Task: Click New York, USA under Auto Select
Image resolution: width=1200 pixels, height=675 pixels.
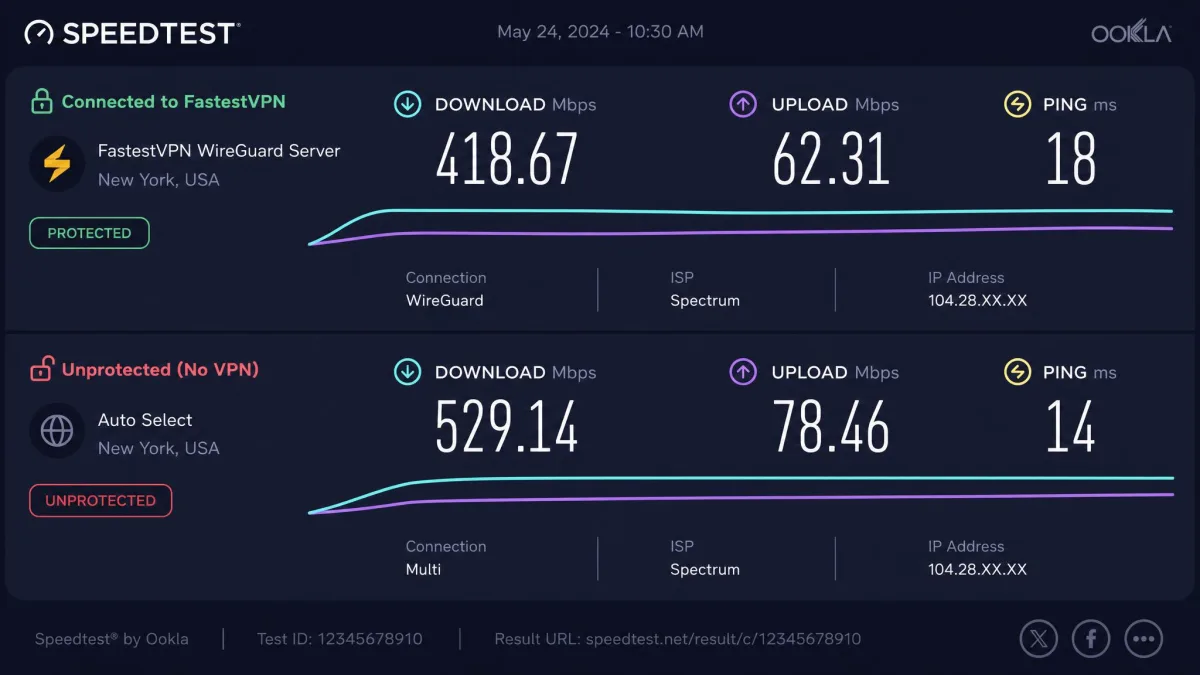Action: click(x=159, y=448)
